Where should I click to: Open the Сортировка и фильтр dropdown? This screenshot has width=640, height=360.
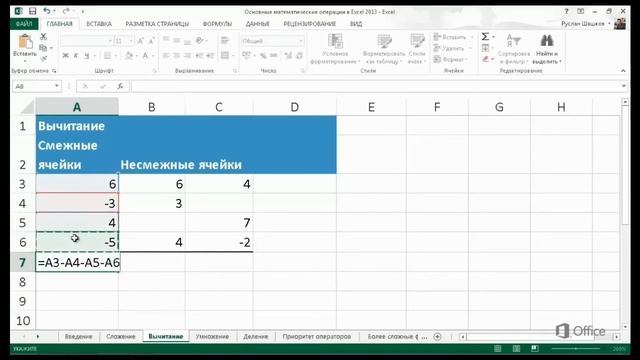click(513, 49)
